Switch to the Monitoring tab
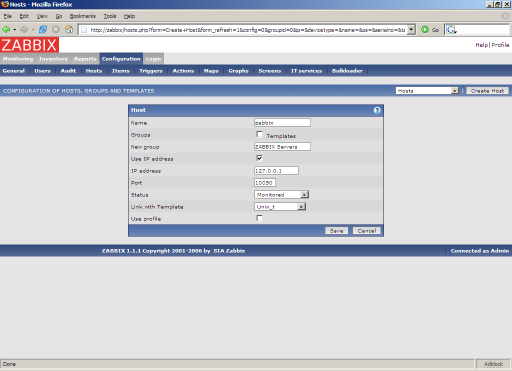The width and height of the screenshot is (512, 371). coord(18,59)
